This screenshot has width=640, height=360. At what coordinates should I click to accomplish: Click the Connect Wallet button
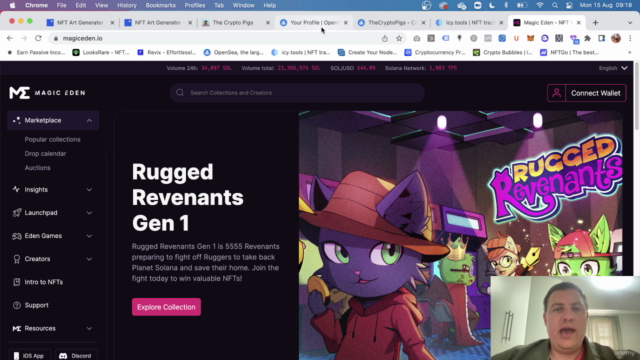click(x=596, y=93)
